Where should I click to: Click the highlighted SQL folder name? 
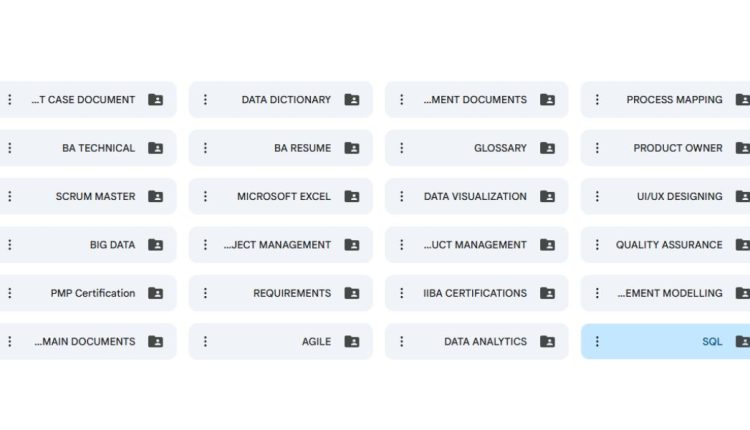[x=711, y=342]
